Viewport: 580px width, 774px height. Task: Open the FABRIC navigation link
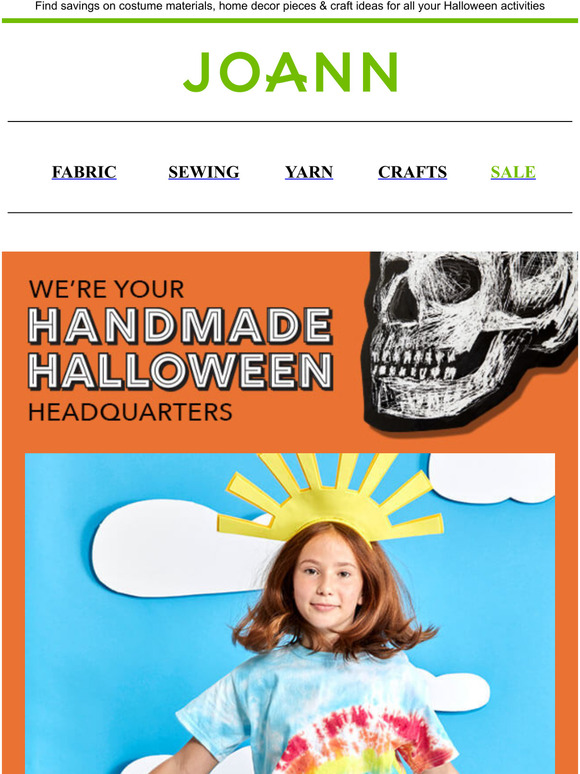pos(84,172)
